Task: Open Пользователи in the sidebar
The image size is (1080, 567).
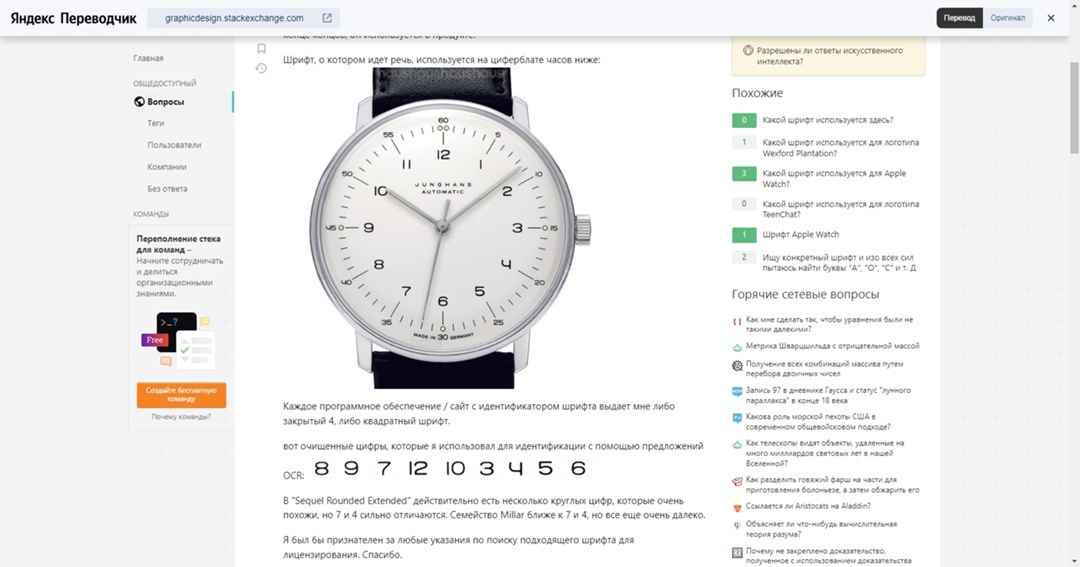Action: point(174,145)
